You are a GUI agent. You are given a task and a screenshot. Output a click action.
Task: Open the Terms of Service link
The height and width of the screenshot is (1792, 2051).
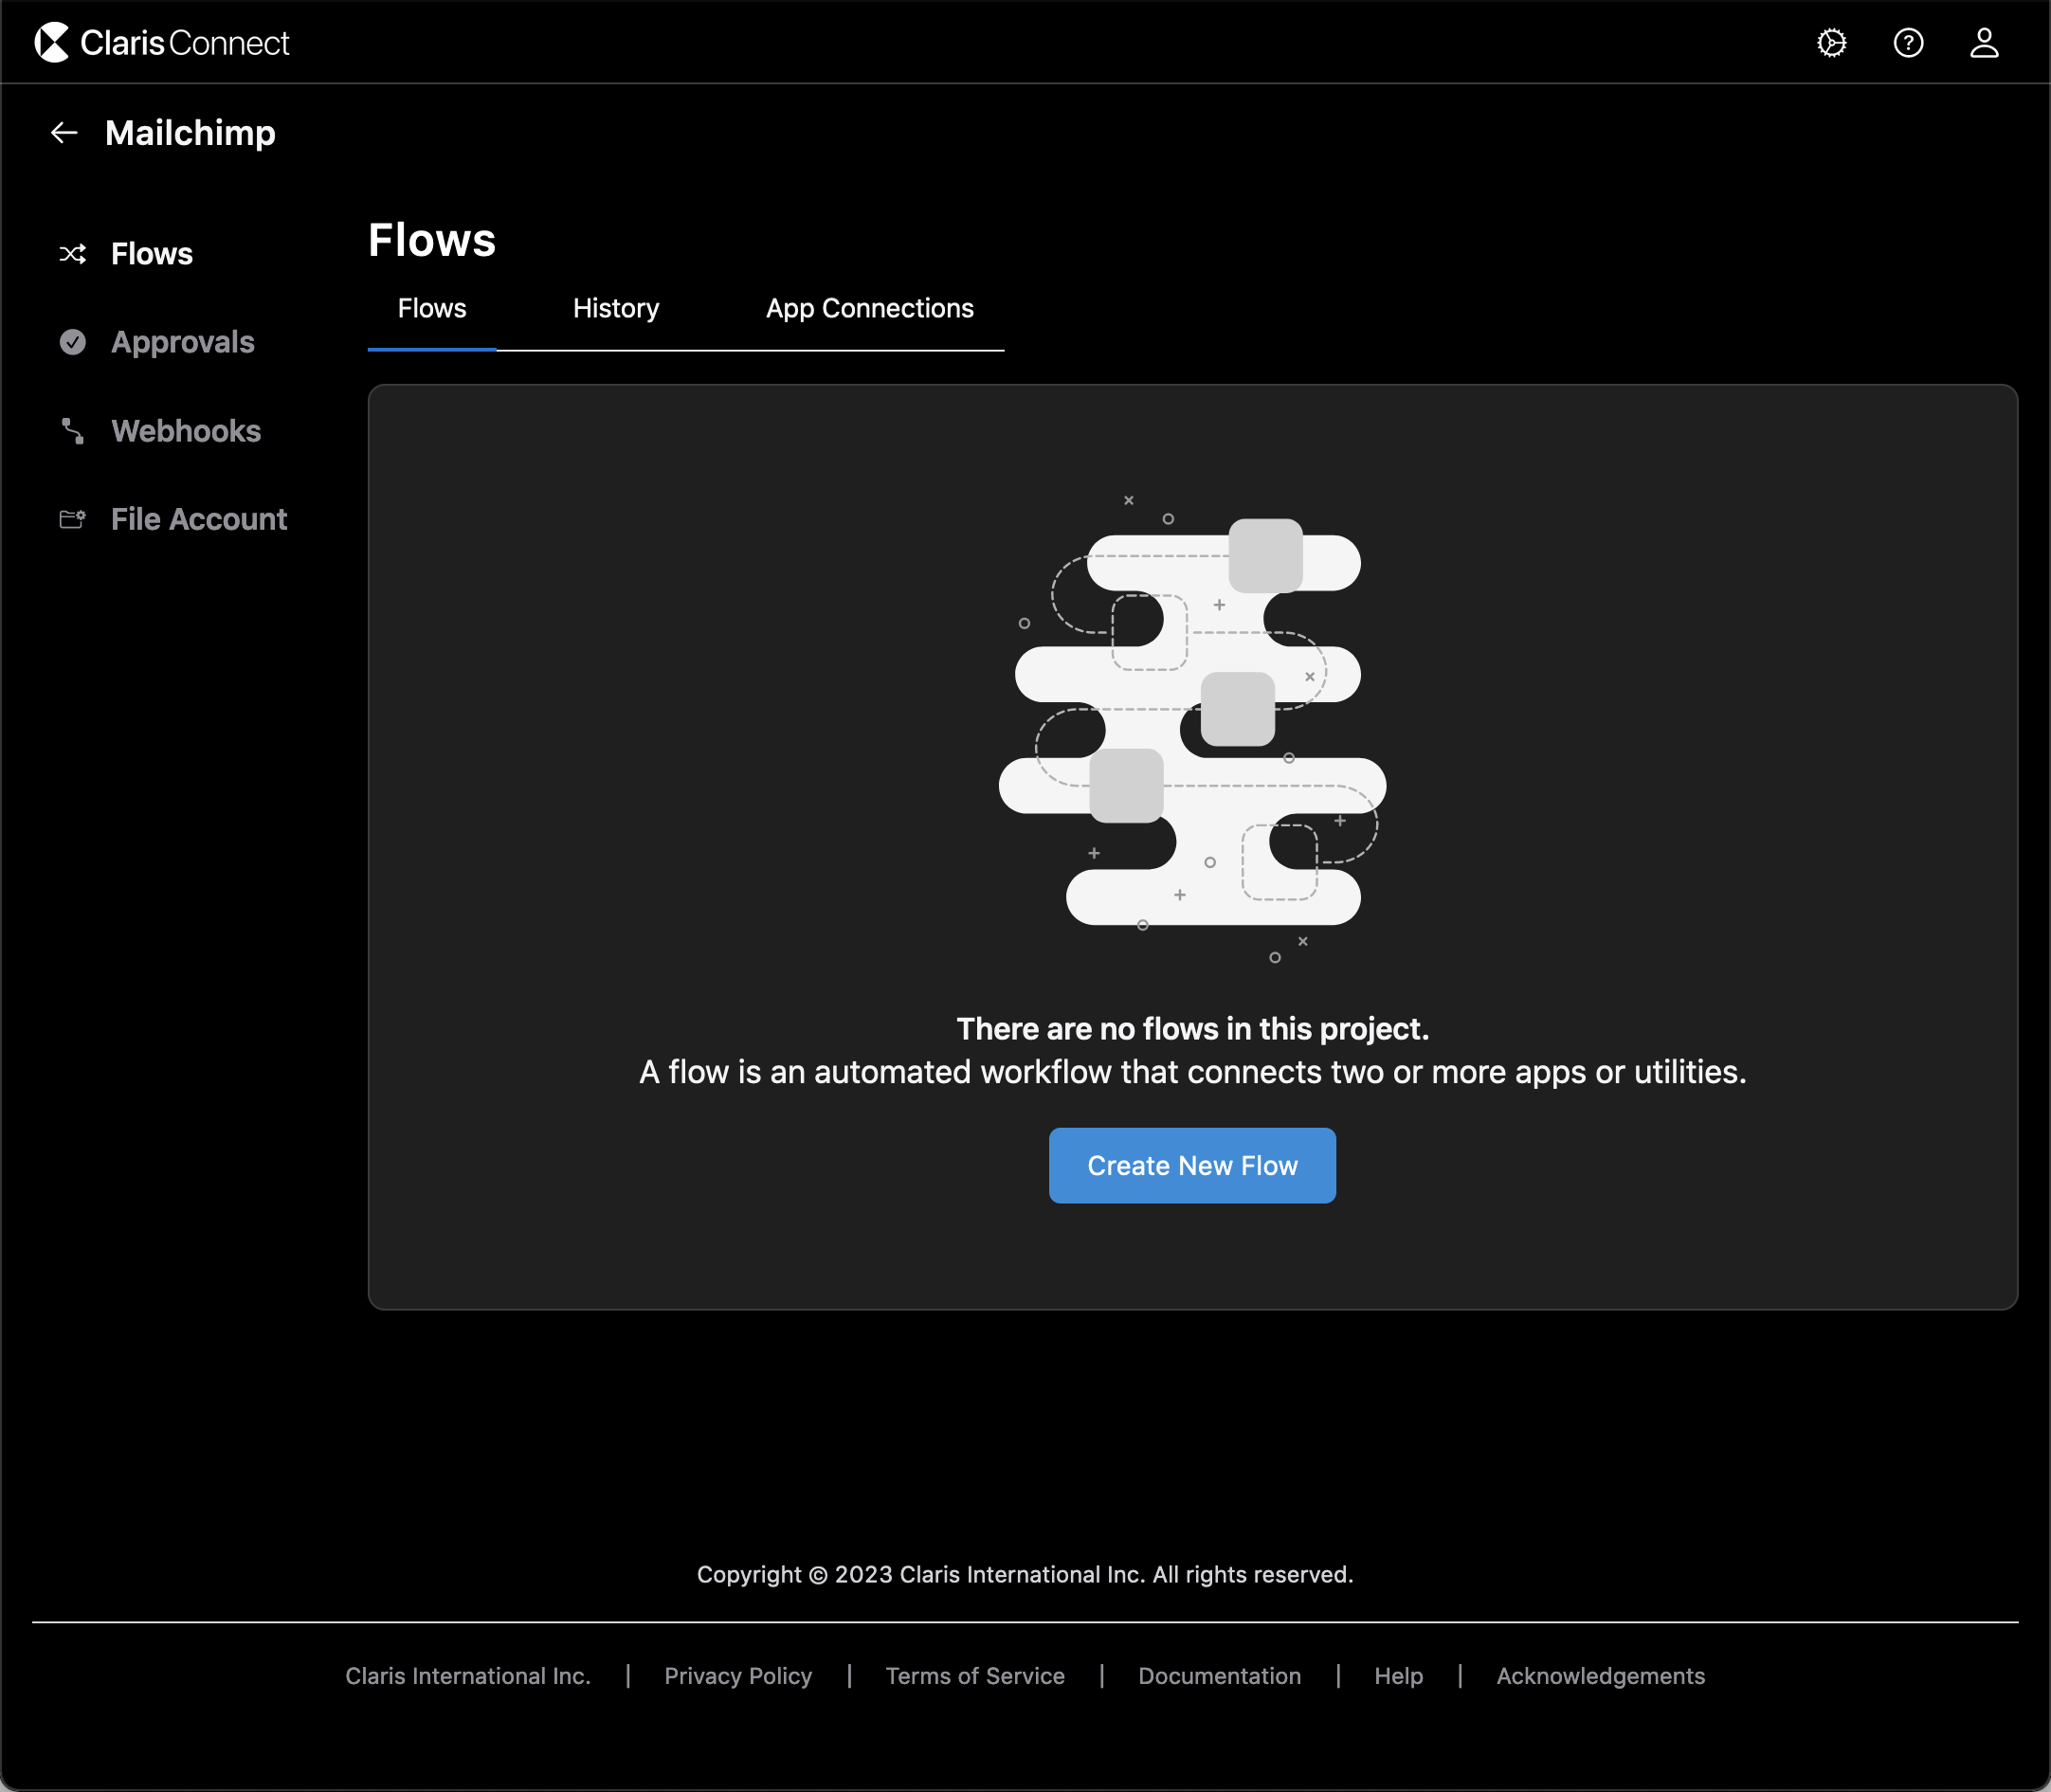pyautogui.click(x=975, y=1676)
